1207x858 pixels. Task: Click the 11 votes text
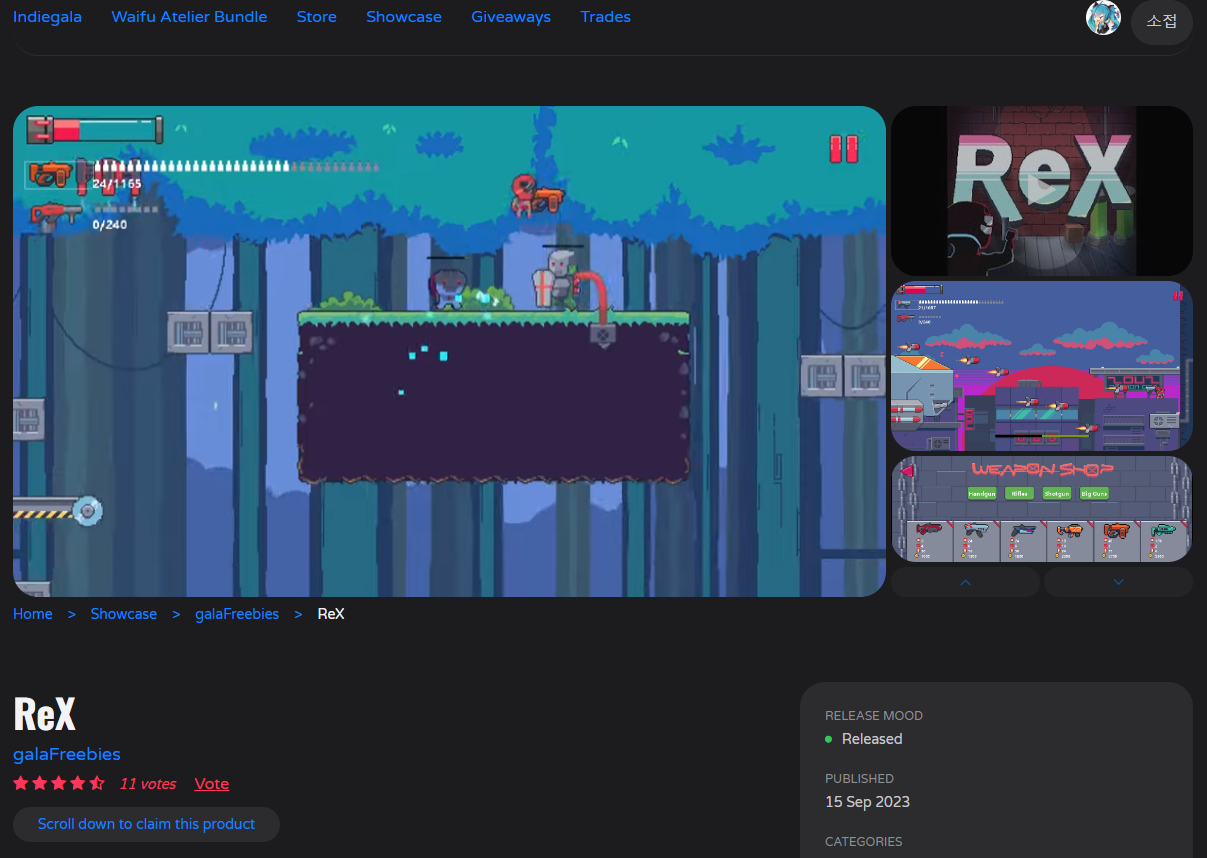point(148,784)
